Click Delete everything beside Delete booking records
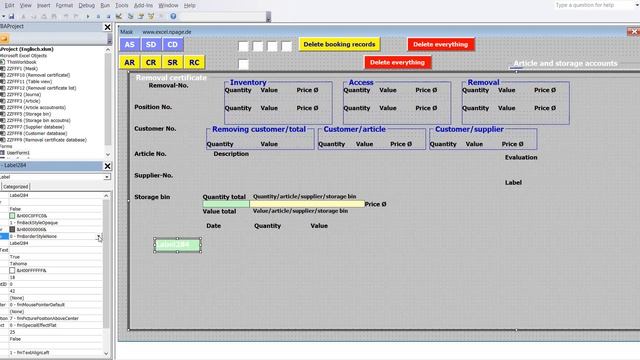 click(440, 44)
